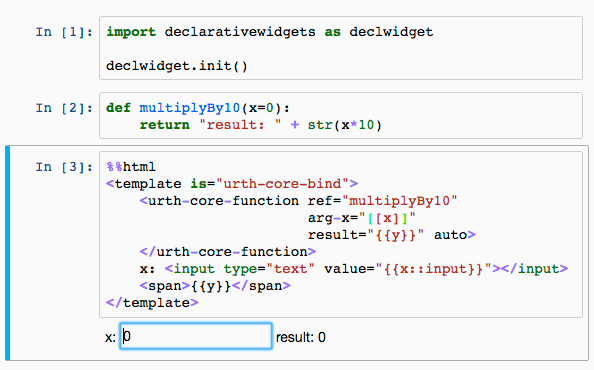
Task: Click the template is="urth-core-bind" line
Action: coord(232,184)
